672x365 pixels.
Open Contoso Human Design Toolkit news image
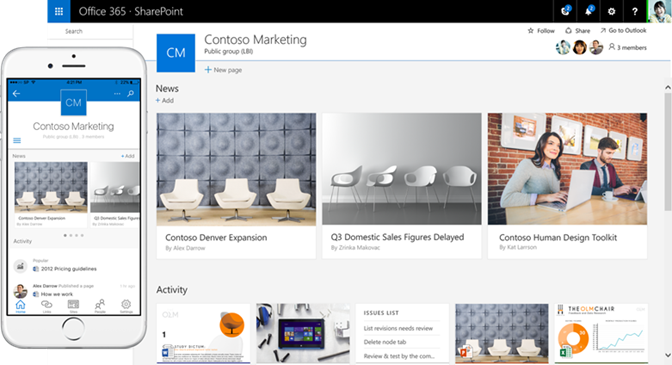[x=567, y=169]
